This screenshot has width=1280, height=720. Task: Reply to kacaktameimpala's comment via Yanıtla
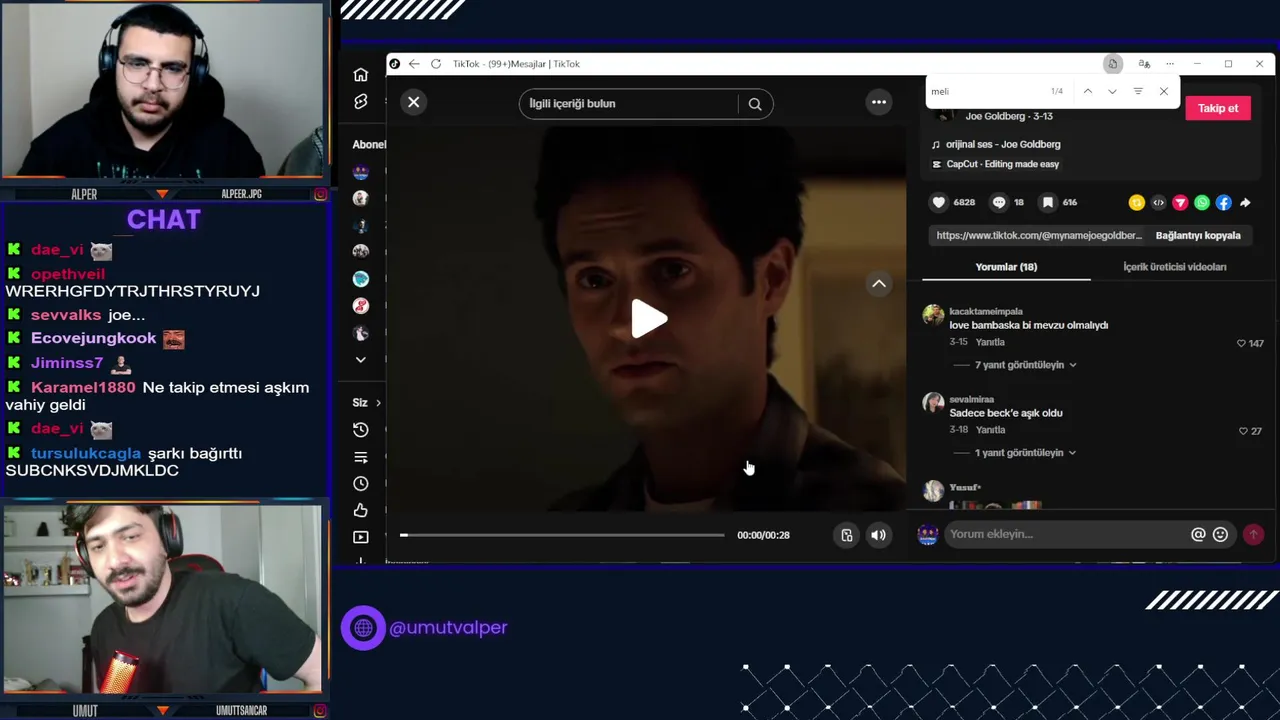pos(990,342)
